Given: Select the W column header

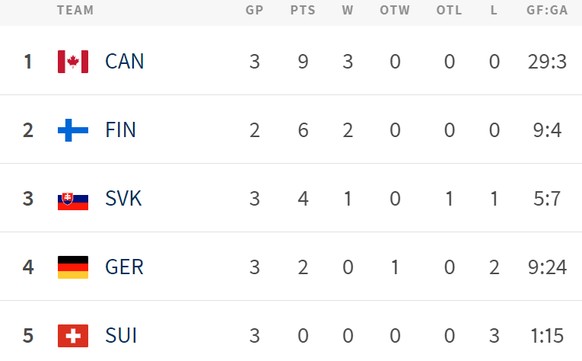Looking at the screenshot, I should pyautogui.click(x=347, y=10).
